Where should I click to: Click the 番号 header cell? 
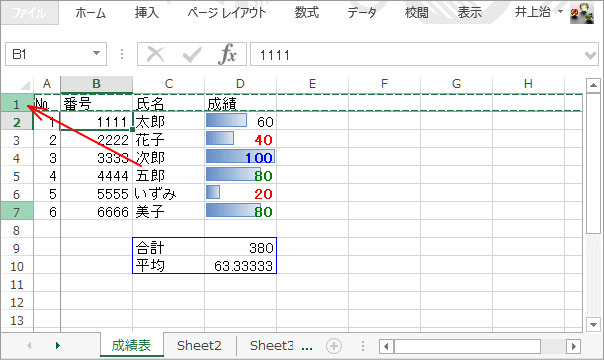click(96, 103)
